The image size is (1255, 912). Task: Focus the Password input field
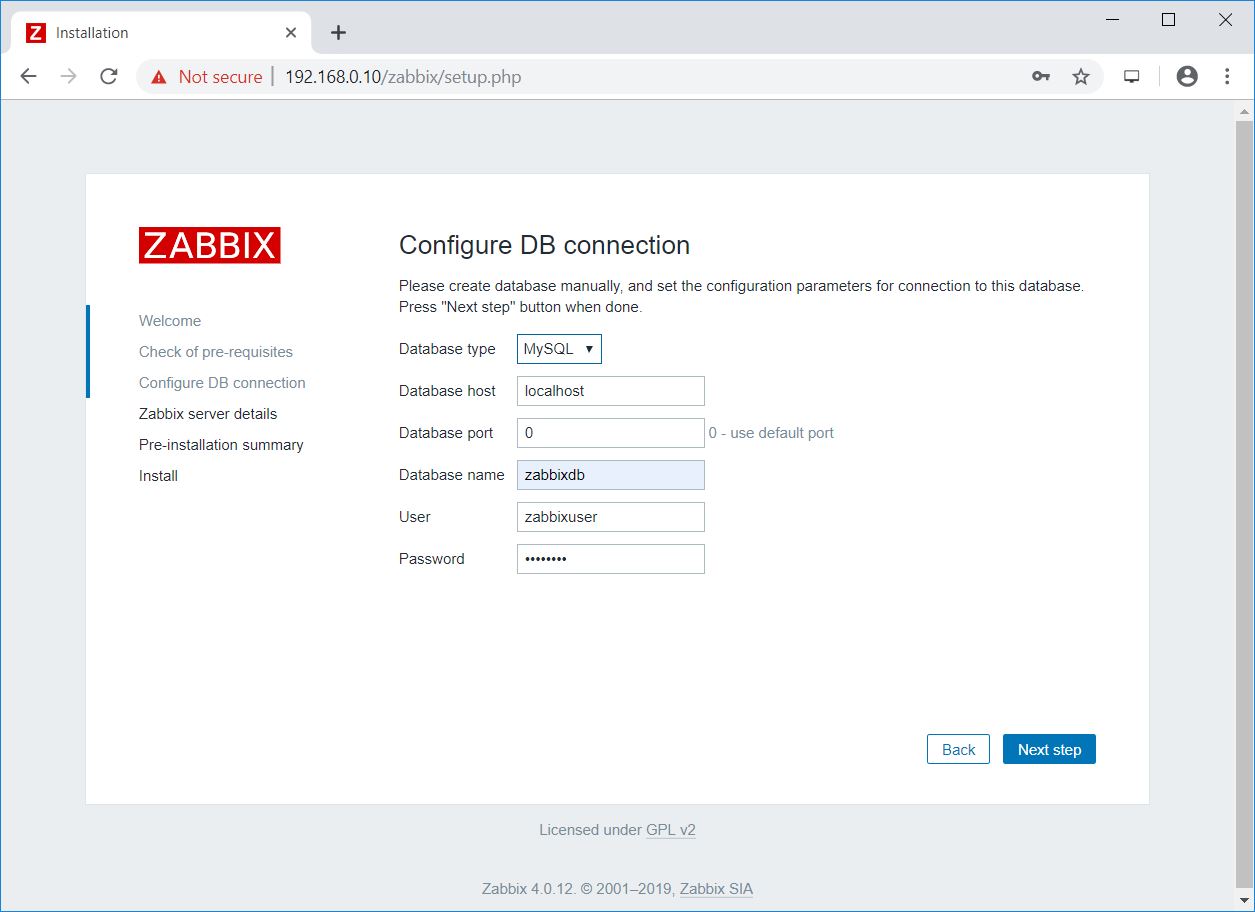[x=610, y=559]
